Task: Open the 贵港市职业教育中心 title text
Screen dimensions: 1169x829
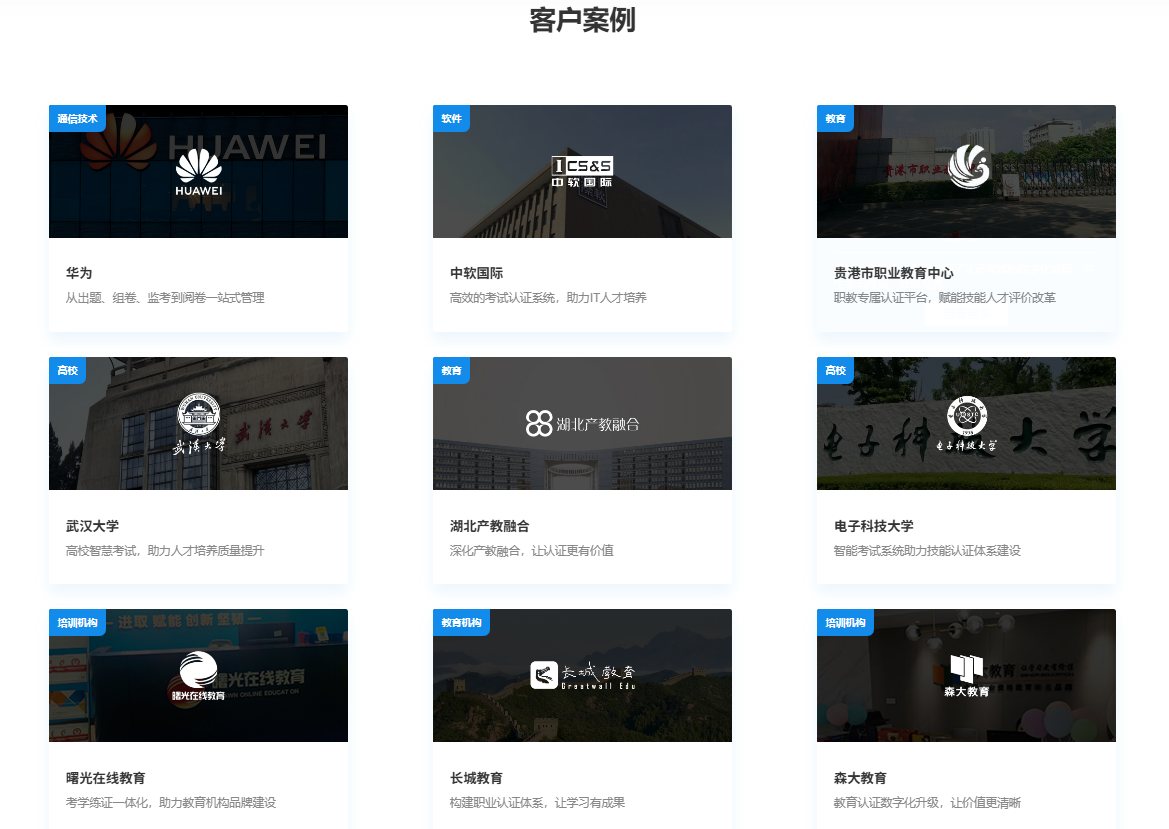Action: (893, 273)
